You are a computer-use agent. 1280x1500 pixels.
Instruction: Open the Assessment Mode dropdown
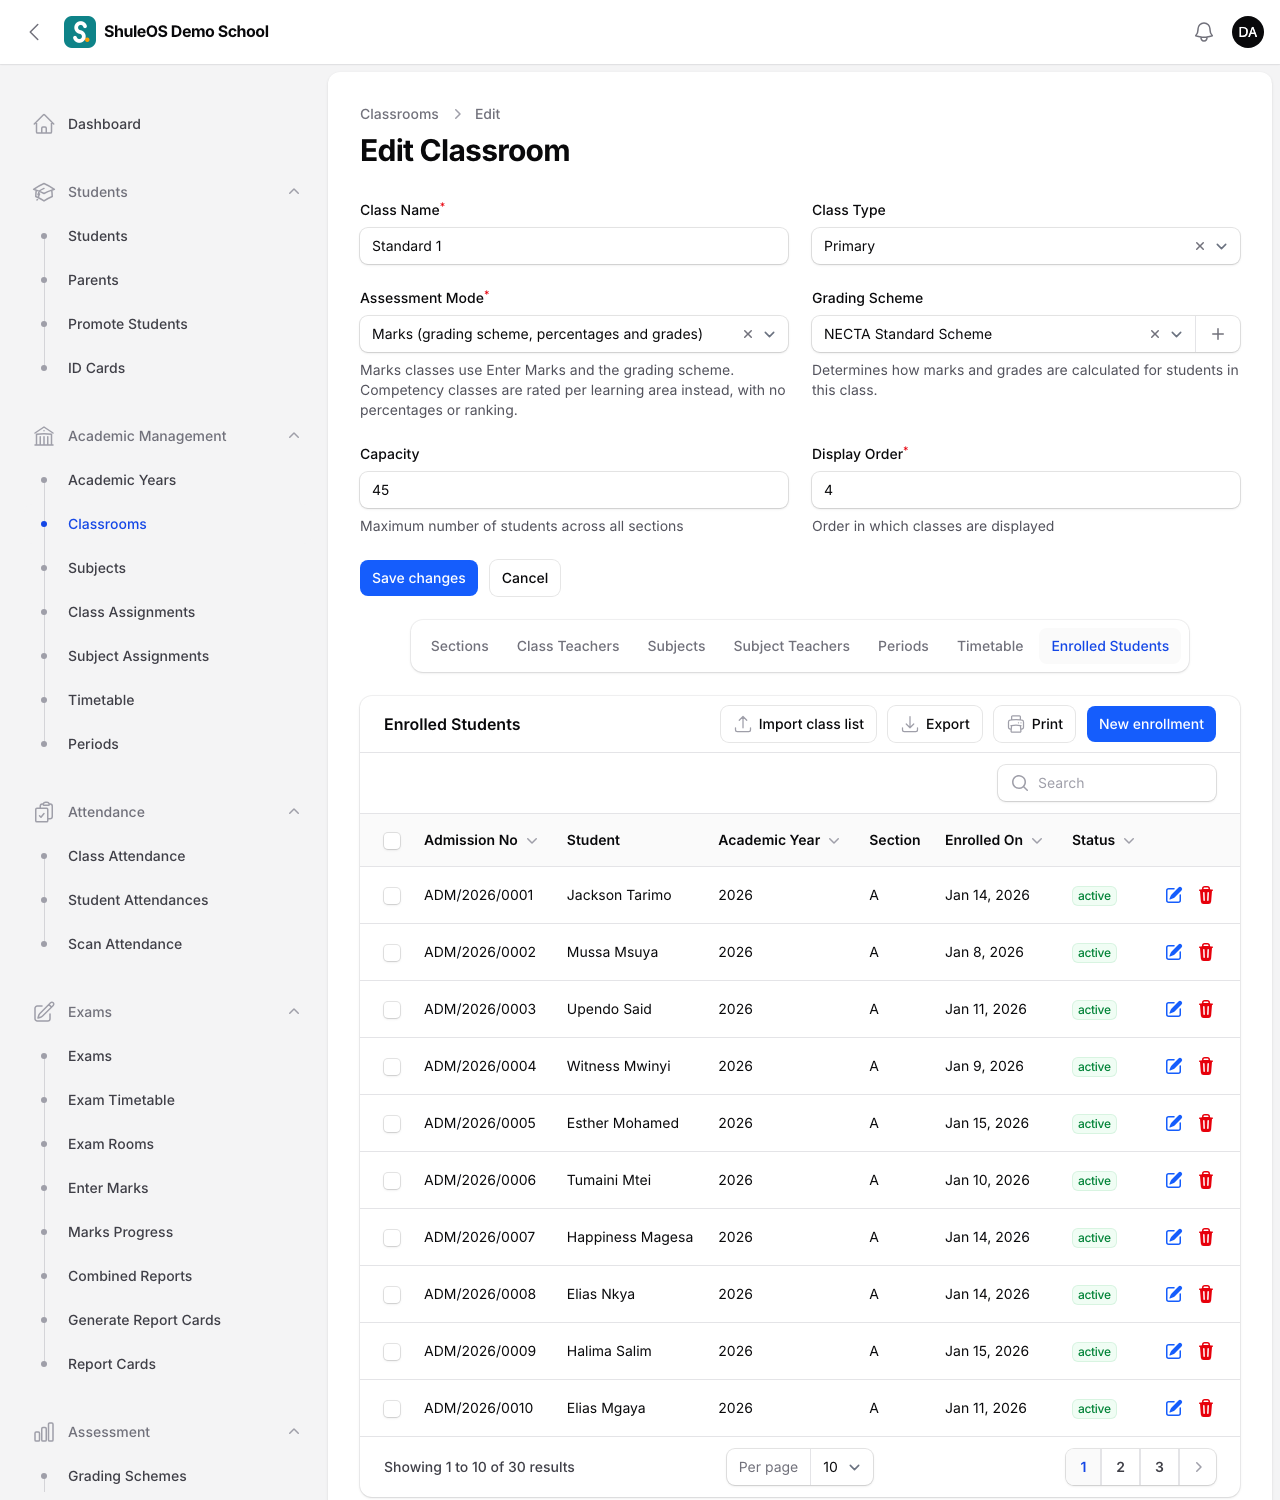pyautogui.click(x=574, y=334)
